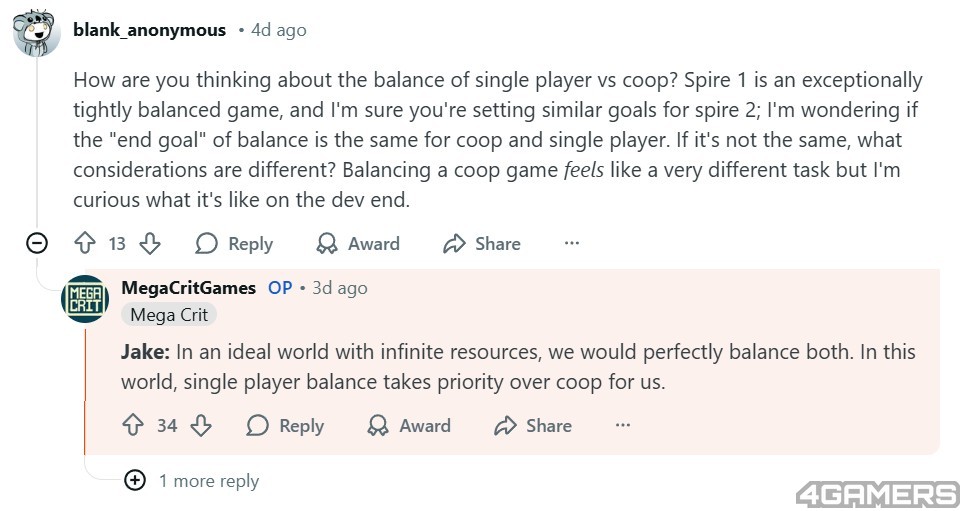This screenshot has width=965, height=511.
Task: Click the Mega Crit flair tag
Action: coord(169,314)
